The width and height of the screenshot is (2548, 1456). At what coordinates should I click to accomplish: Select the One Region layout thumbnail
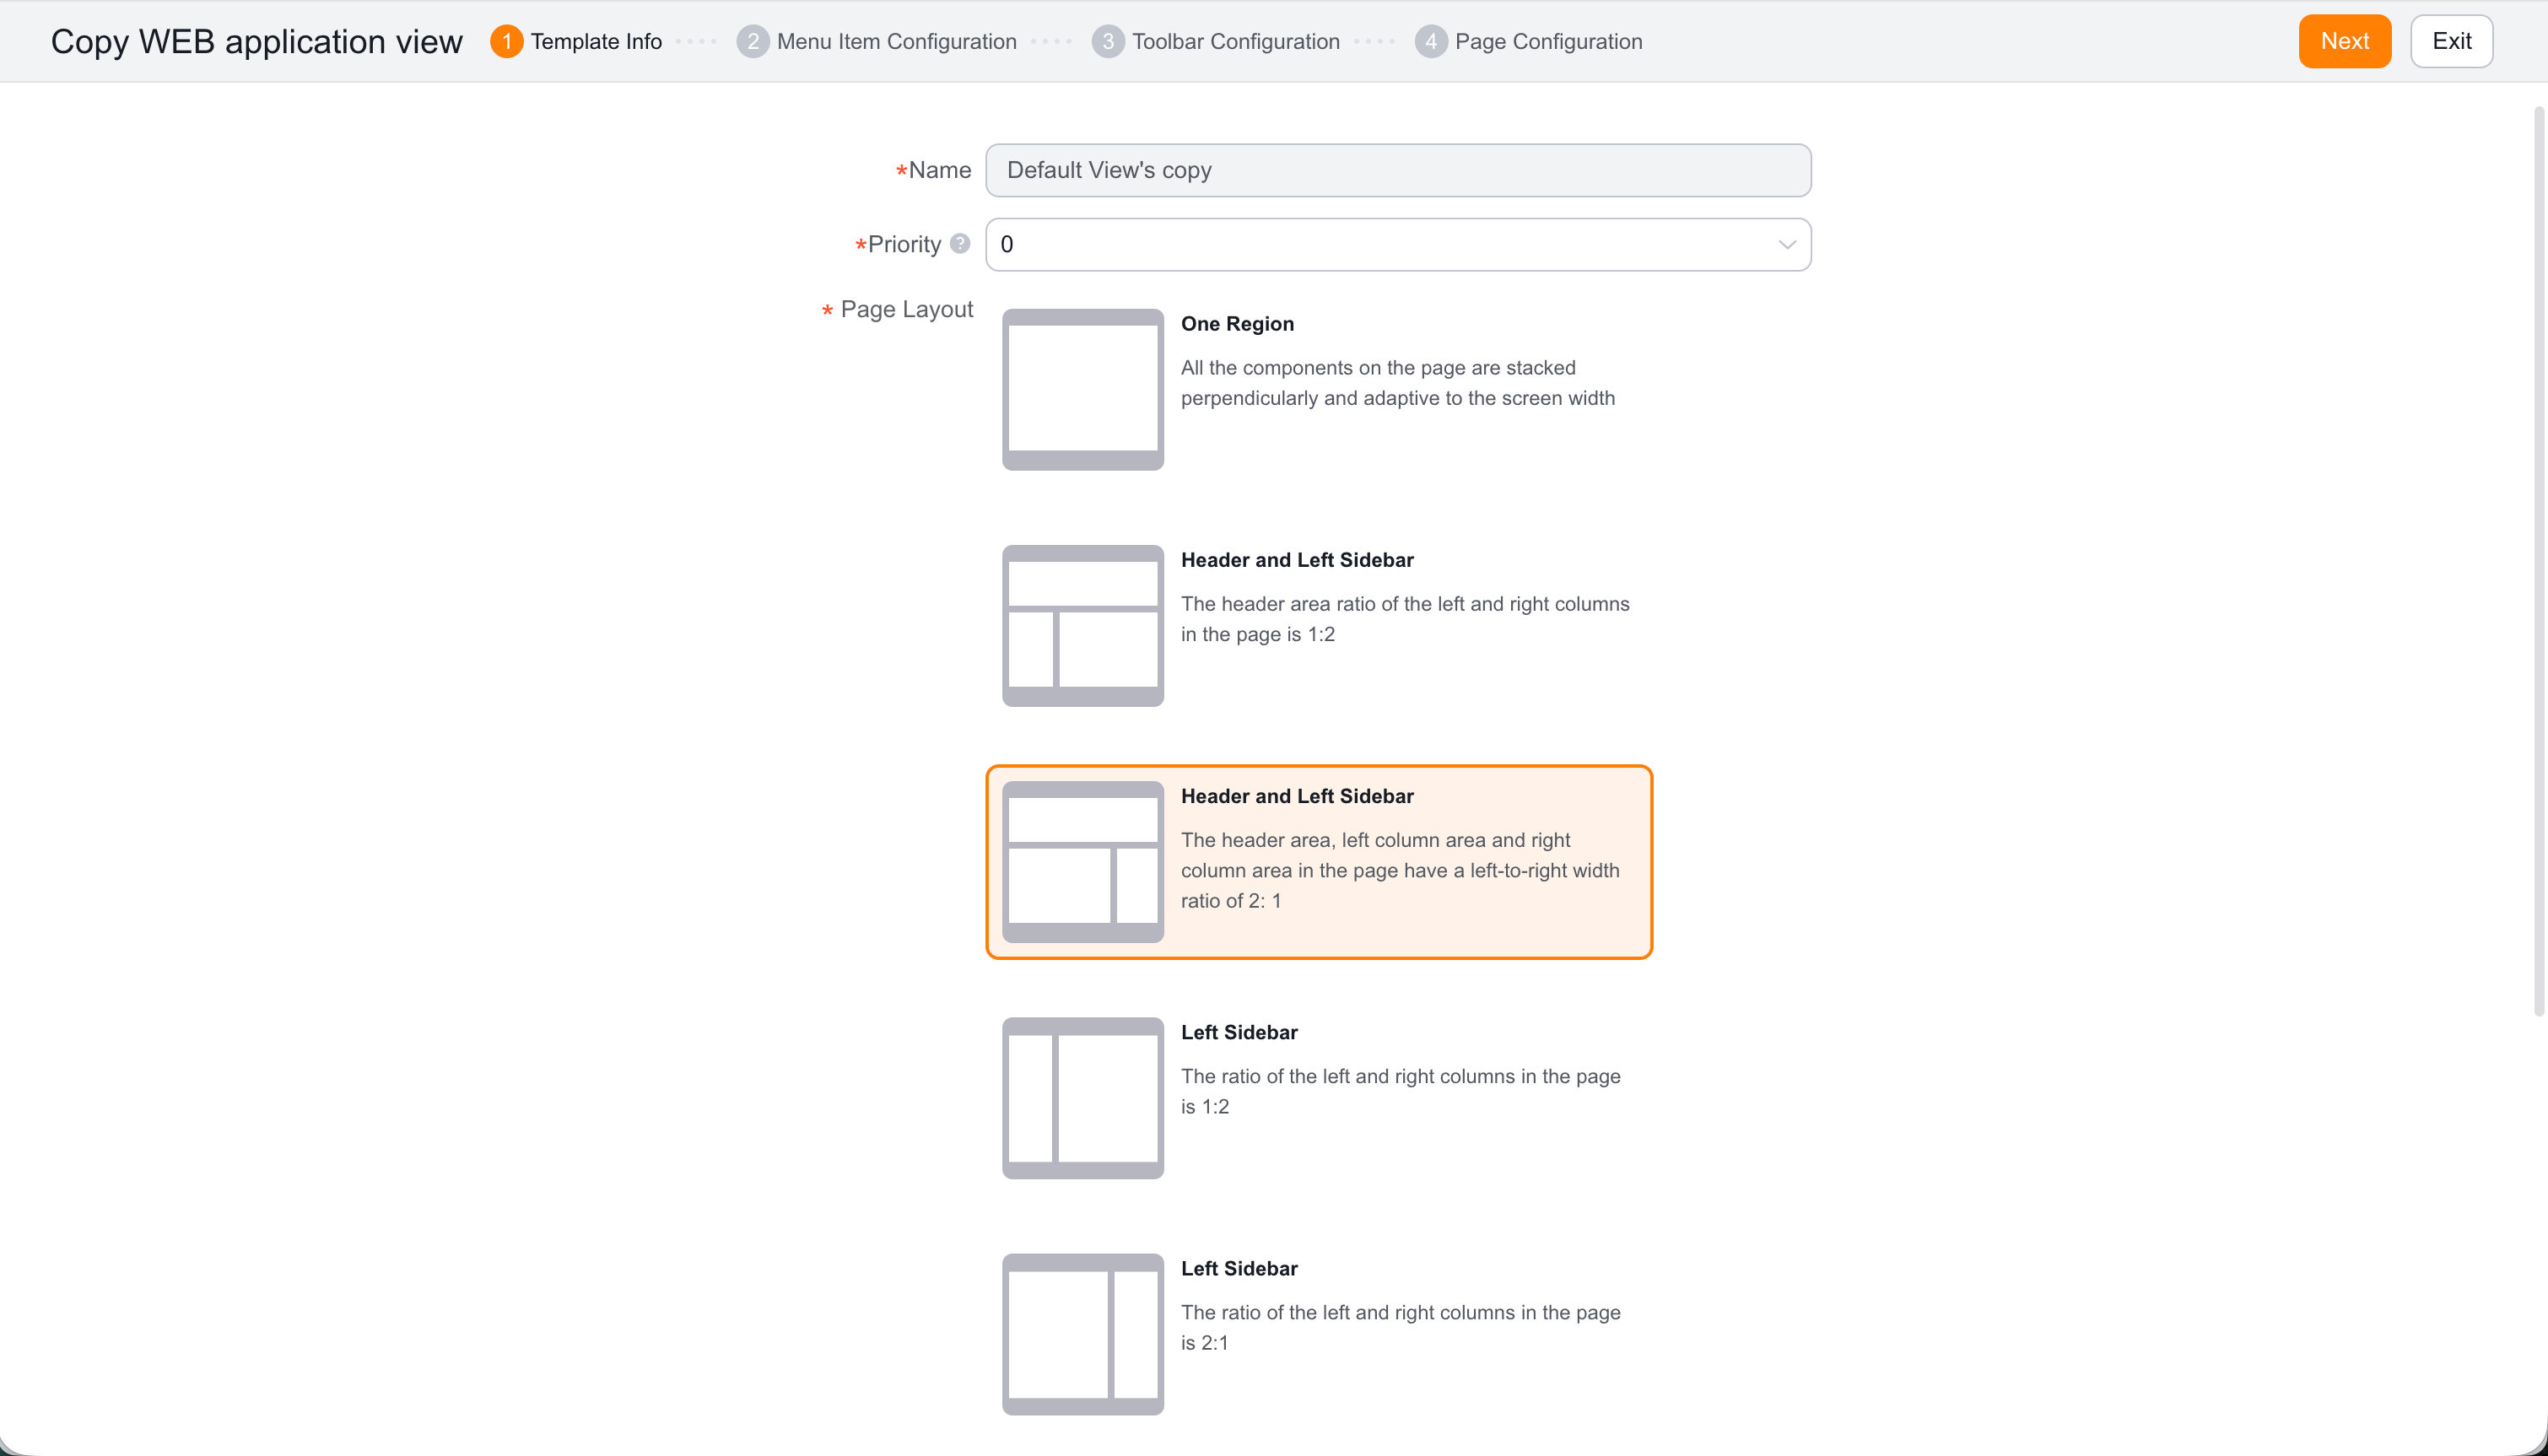(x=1083, y=389)
